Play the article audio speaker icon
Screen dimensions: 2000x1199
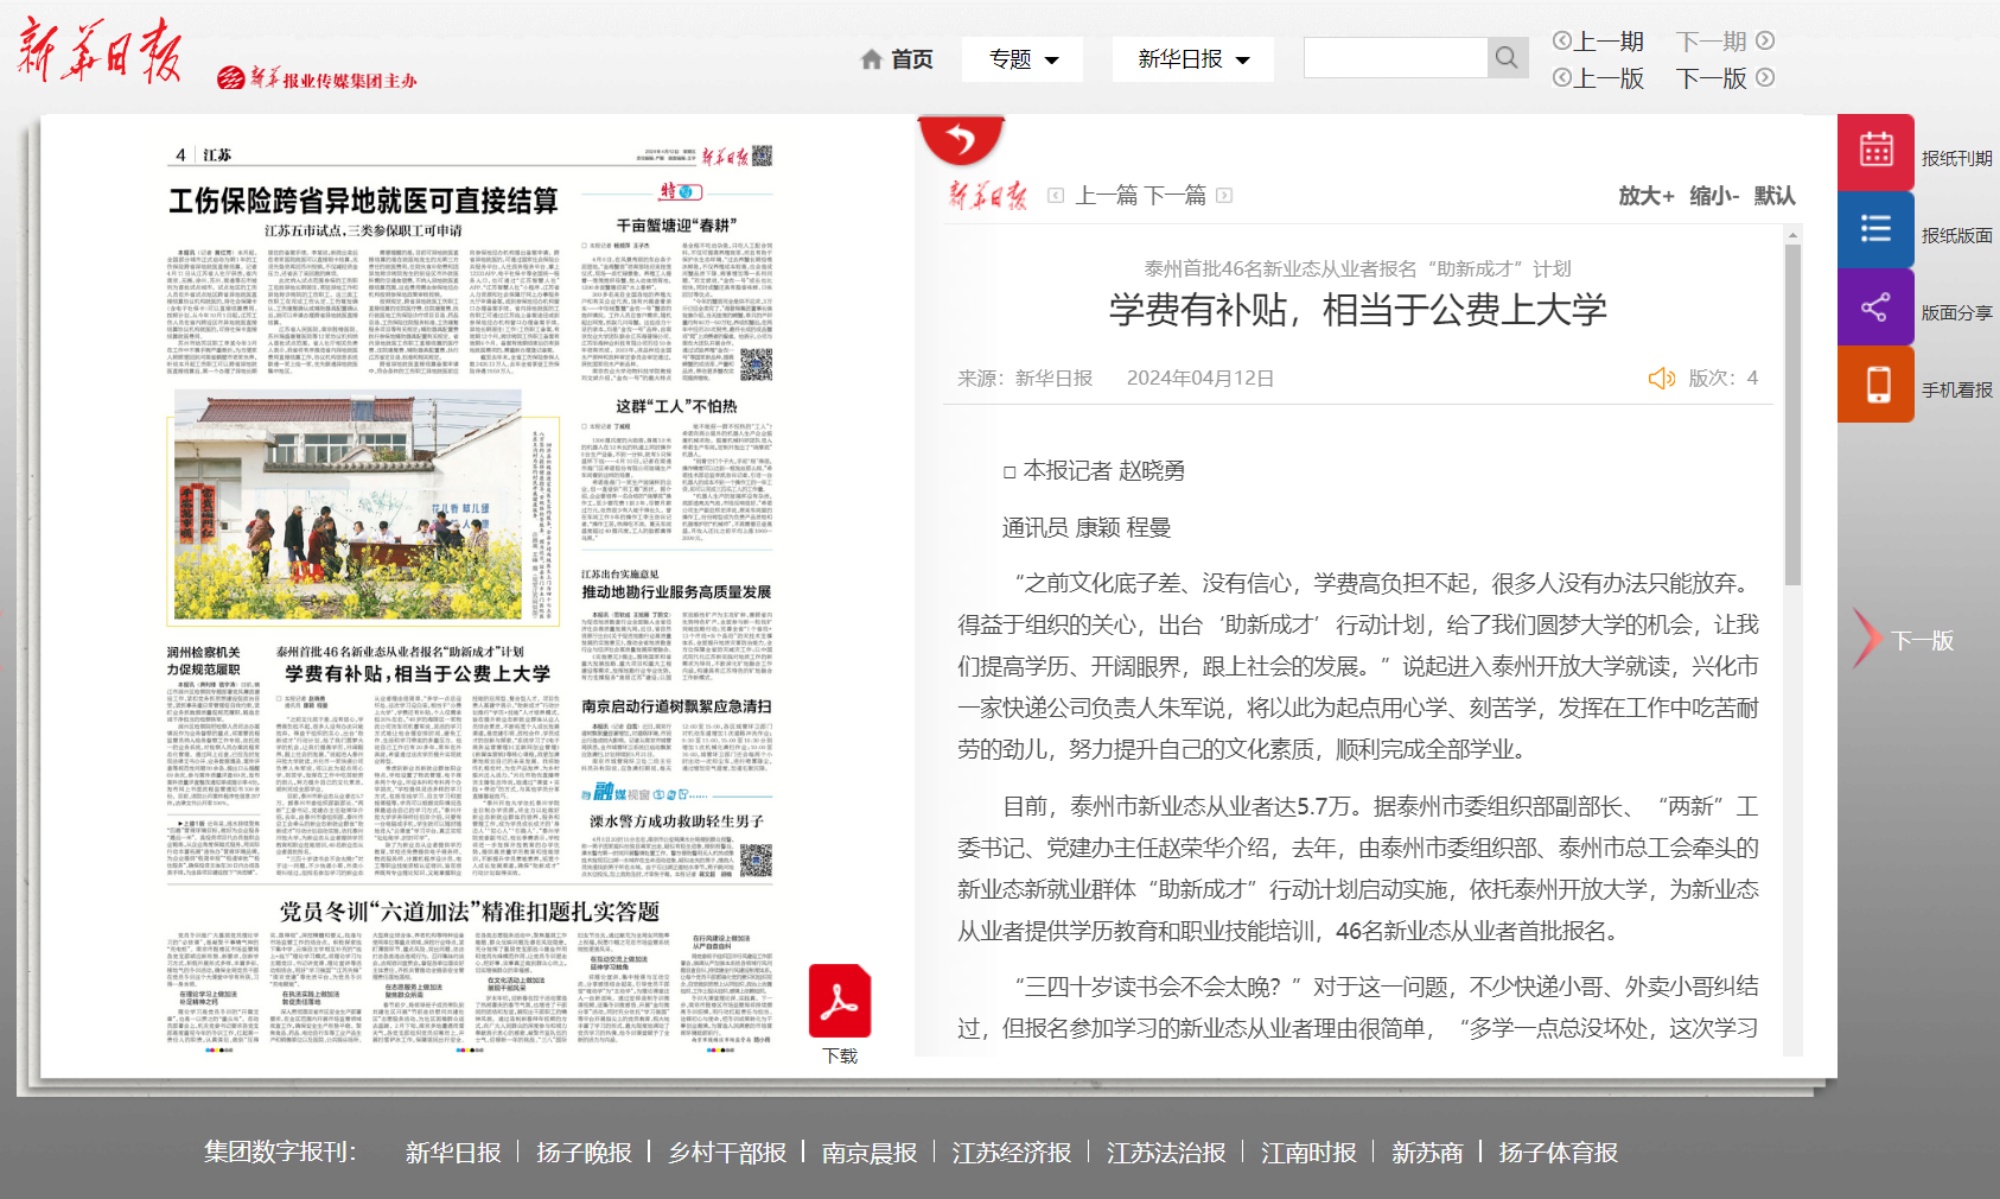point(1660,378)
